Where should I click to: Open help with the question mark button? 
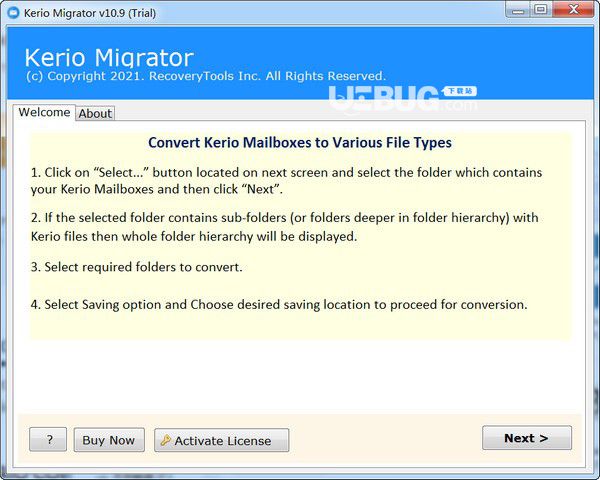[x=48, y=439]
